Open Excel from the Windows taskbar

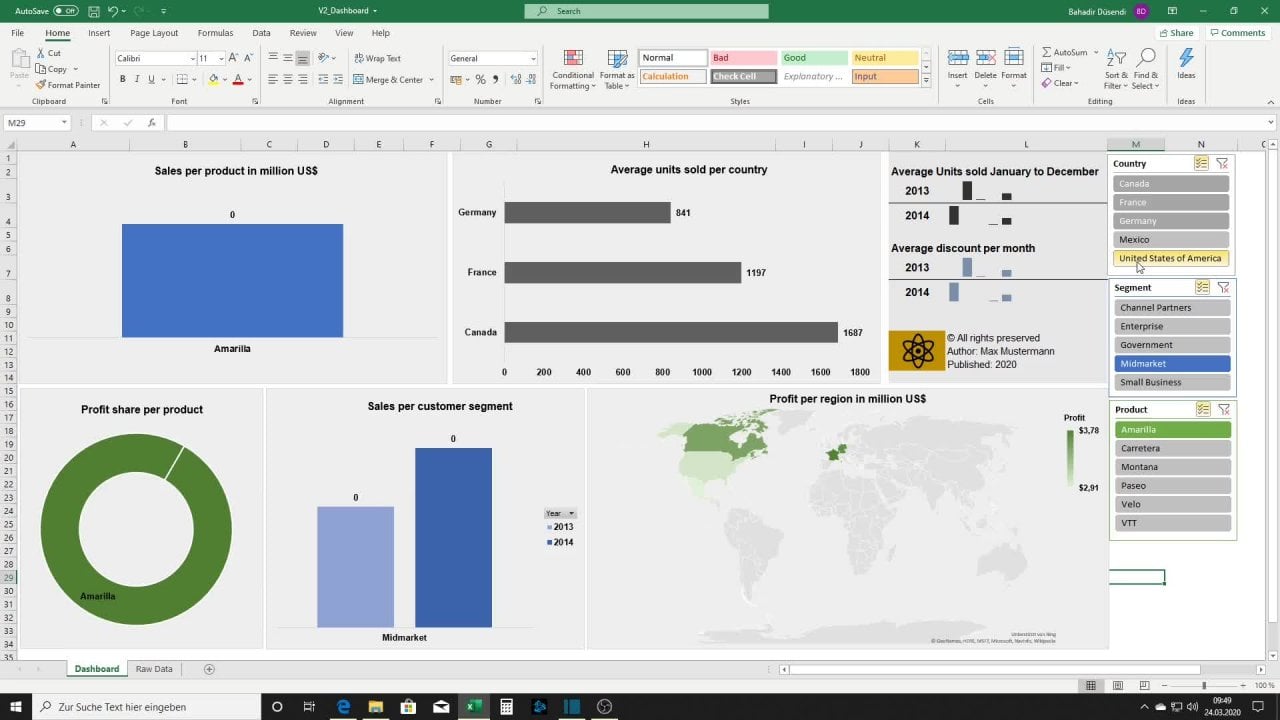(x=472, y=707)
